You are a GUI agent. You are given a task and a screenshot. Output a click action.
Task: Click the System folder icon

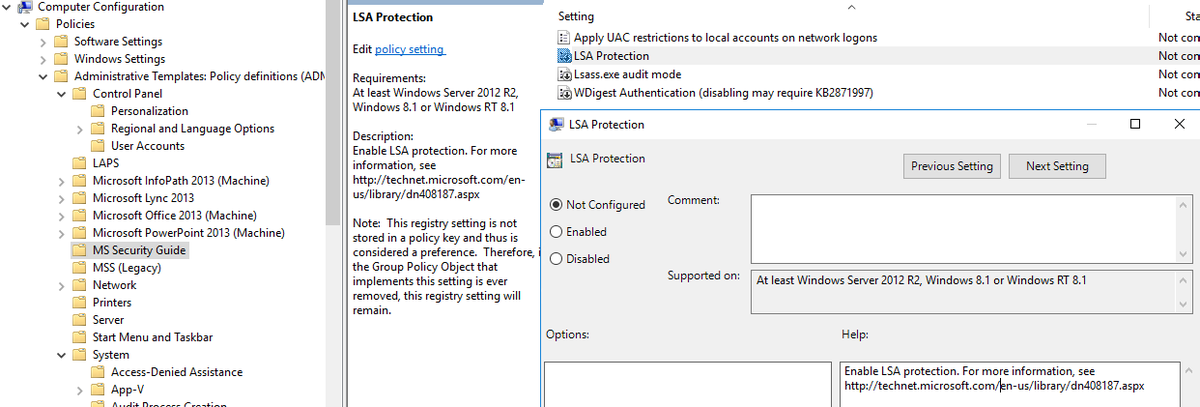[x=80, y=354]
